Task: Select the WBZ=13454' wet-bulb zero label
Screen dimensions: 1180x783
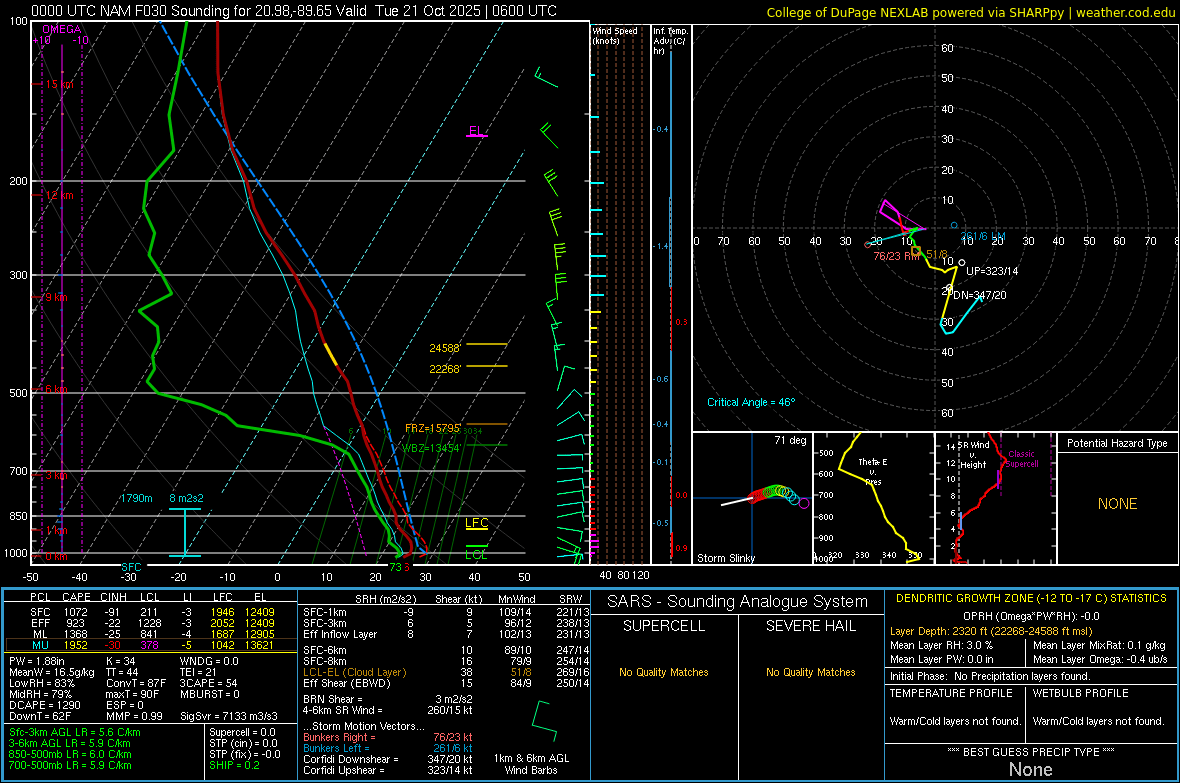Action: click(431, 448)
